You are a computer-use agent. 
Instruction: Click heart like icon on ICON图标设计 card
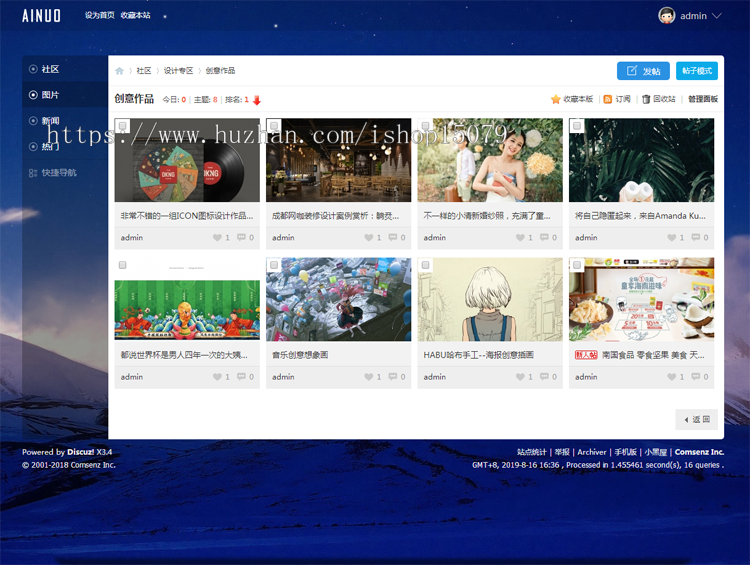point(217,237)
